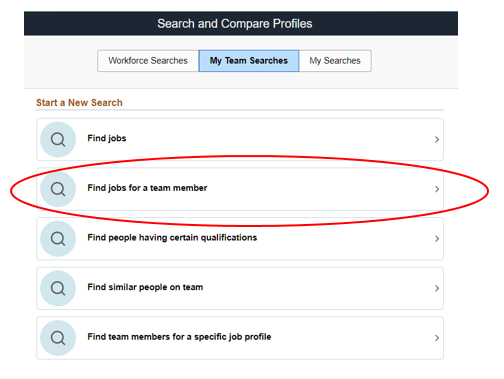Viewport: 504px width, 379px height.
Task: Select Find people having certain qualifications
Action: click(240, 239)
